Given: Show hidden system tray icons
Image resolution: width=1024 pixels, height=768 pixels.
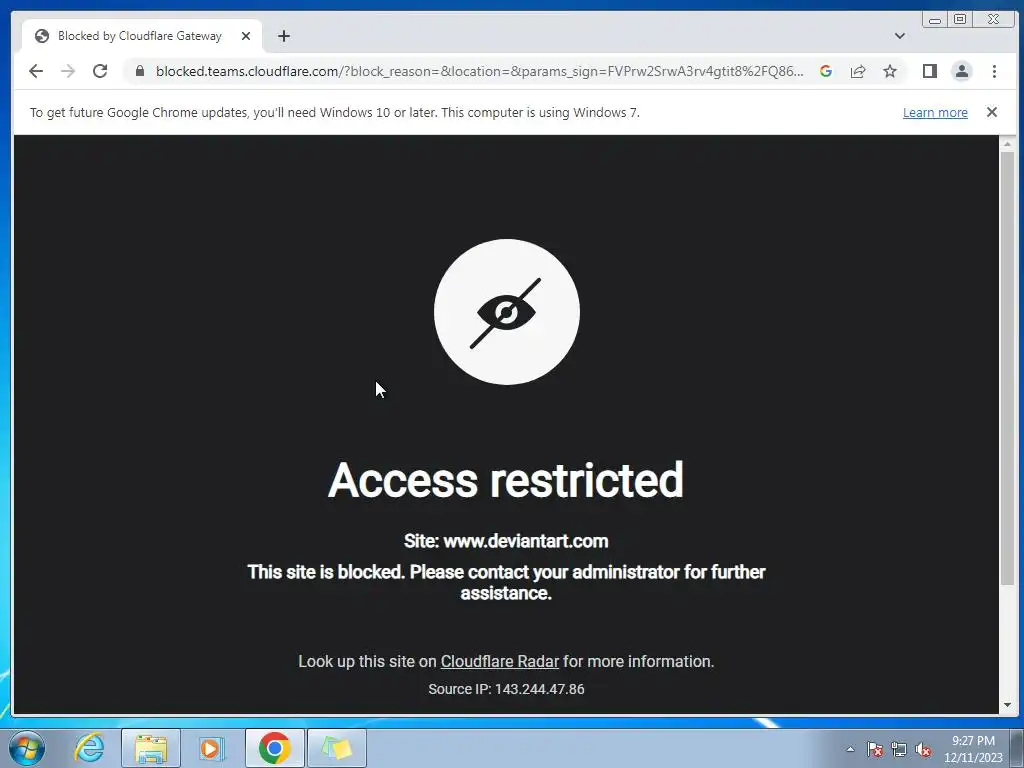Looking at the screenshot, I should coord(850,749).
